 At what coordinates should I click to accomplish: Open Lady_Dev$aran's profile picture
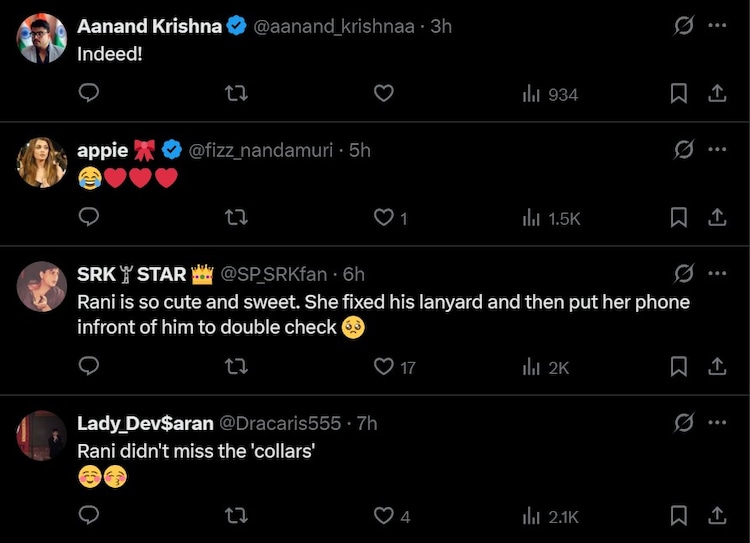click(x=41, y=435)
